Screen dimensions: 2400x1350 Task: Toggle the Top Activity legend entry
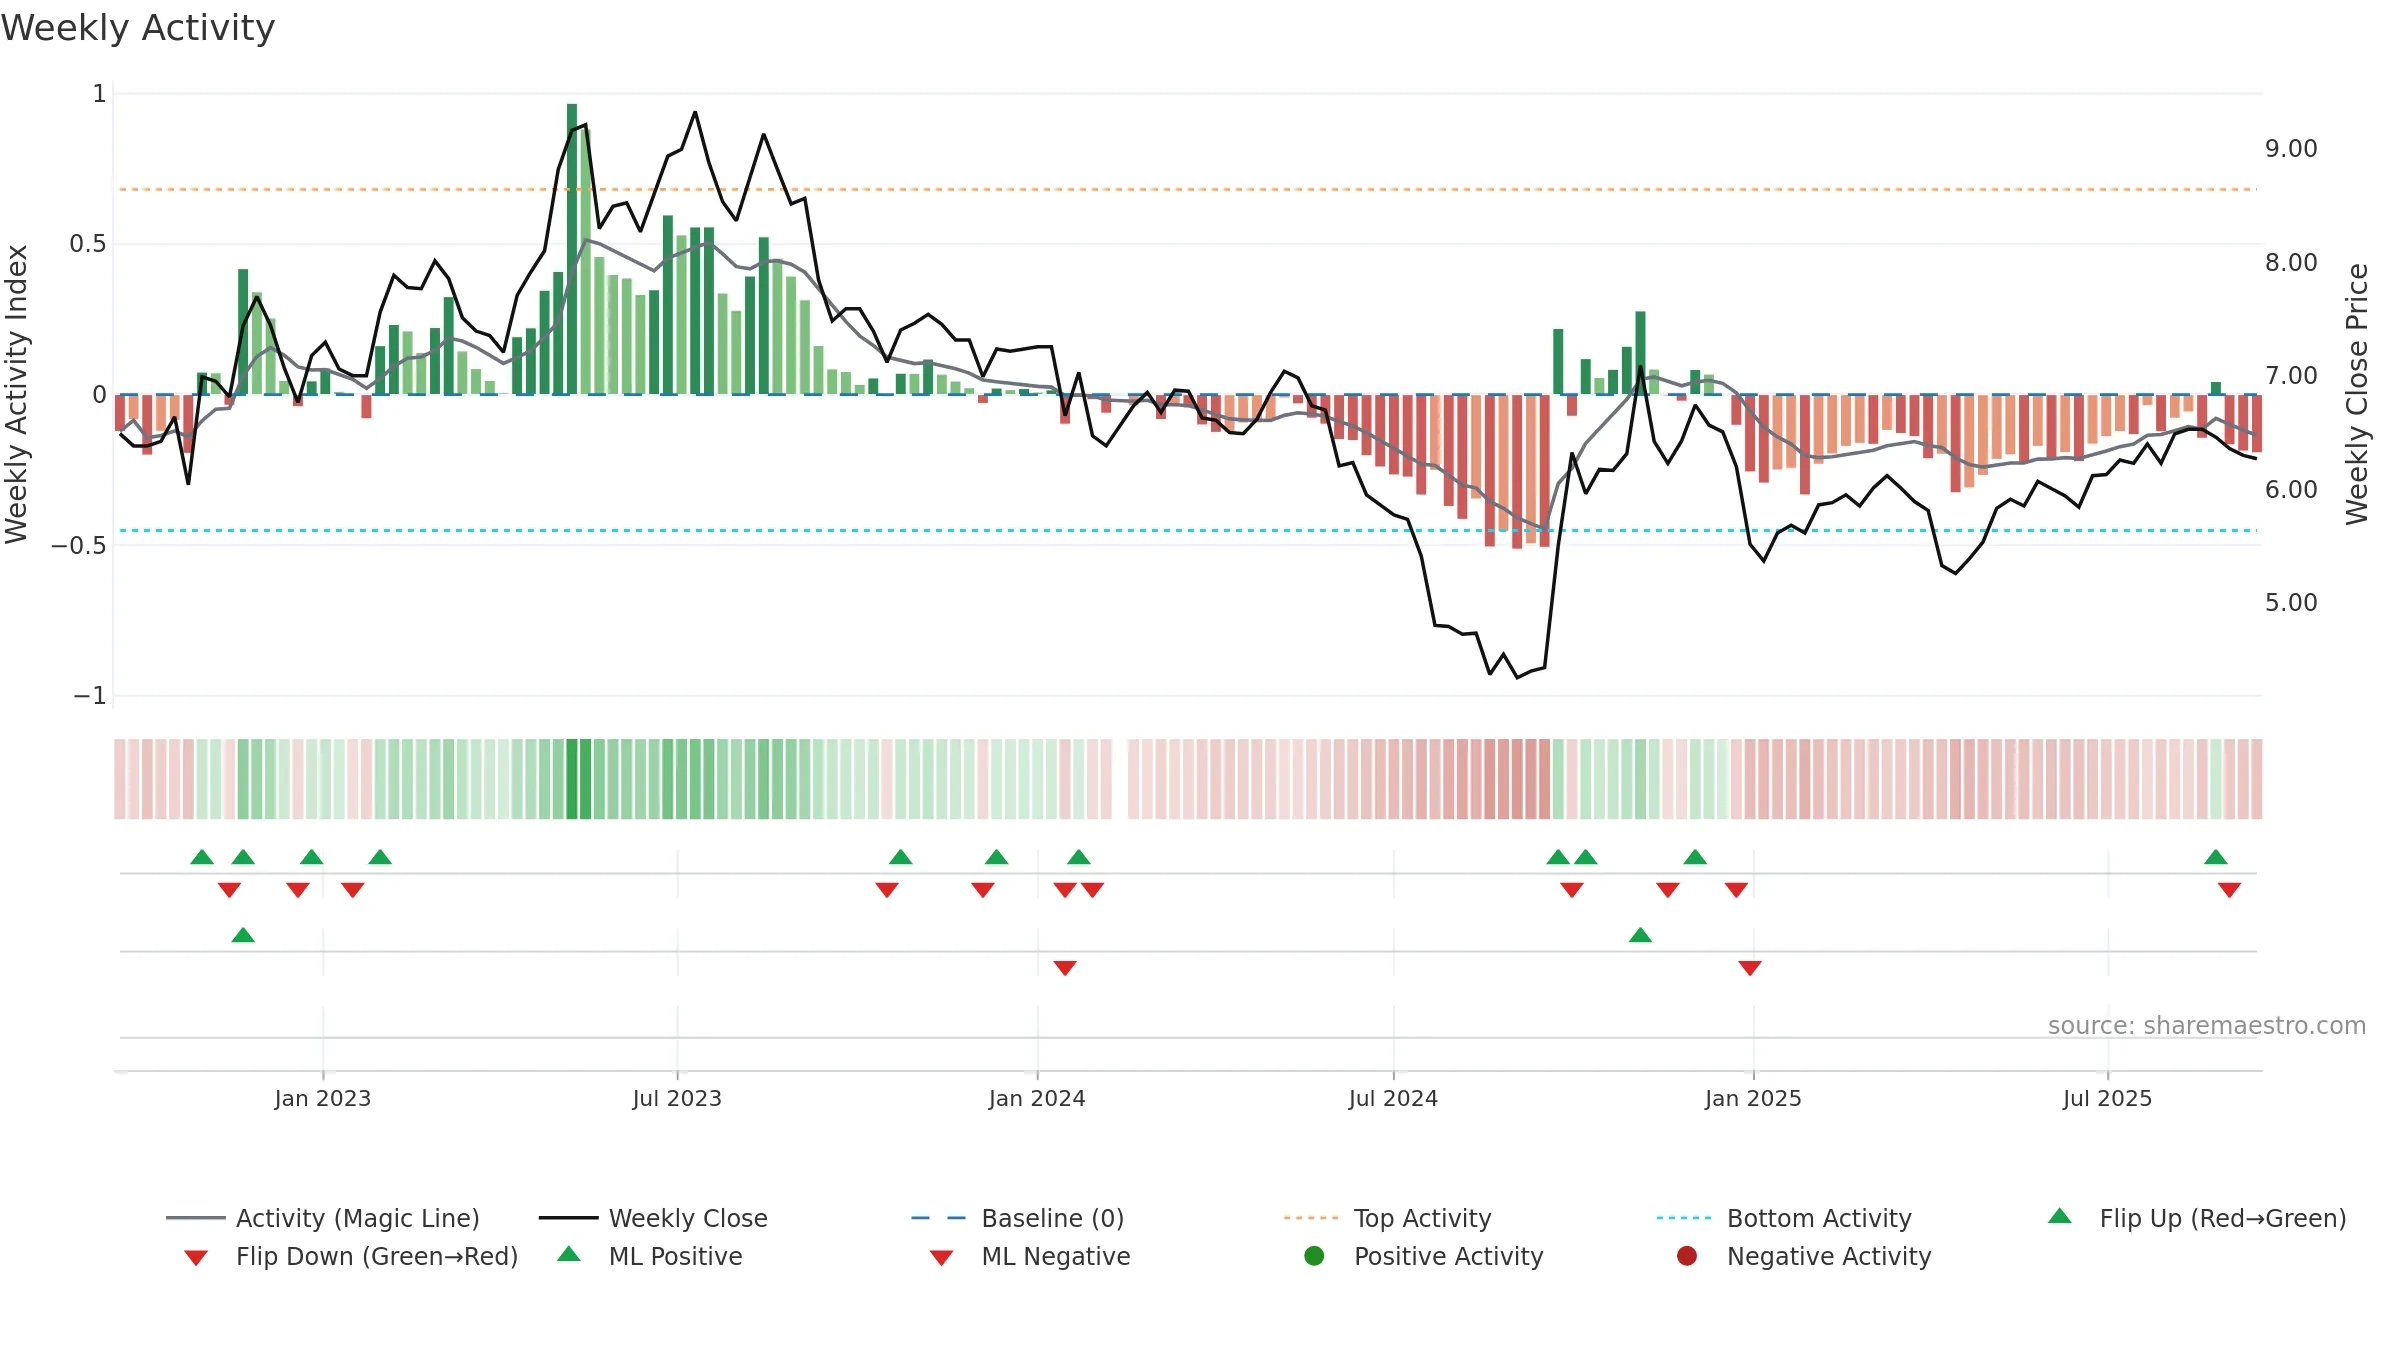1388,1218
